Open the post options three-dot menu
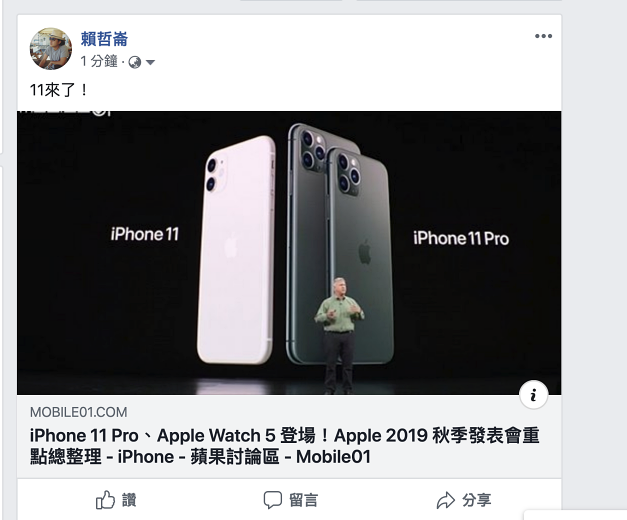This screenshot has height=520, width=627. 543,36
